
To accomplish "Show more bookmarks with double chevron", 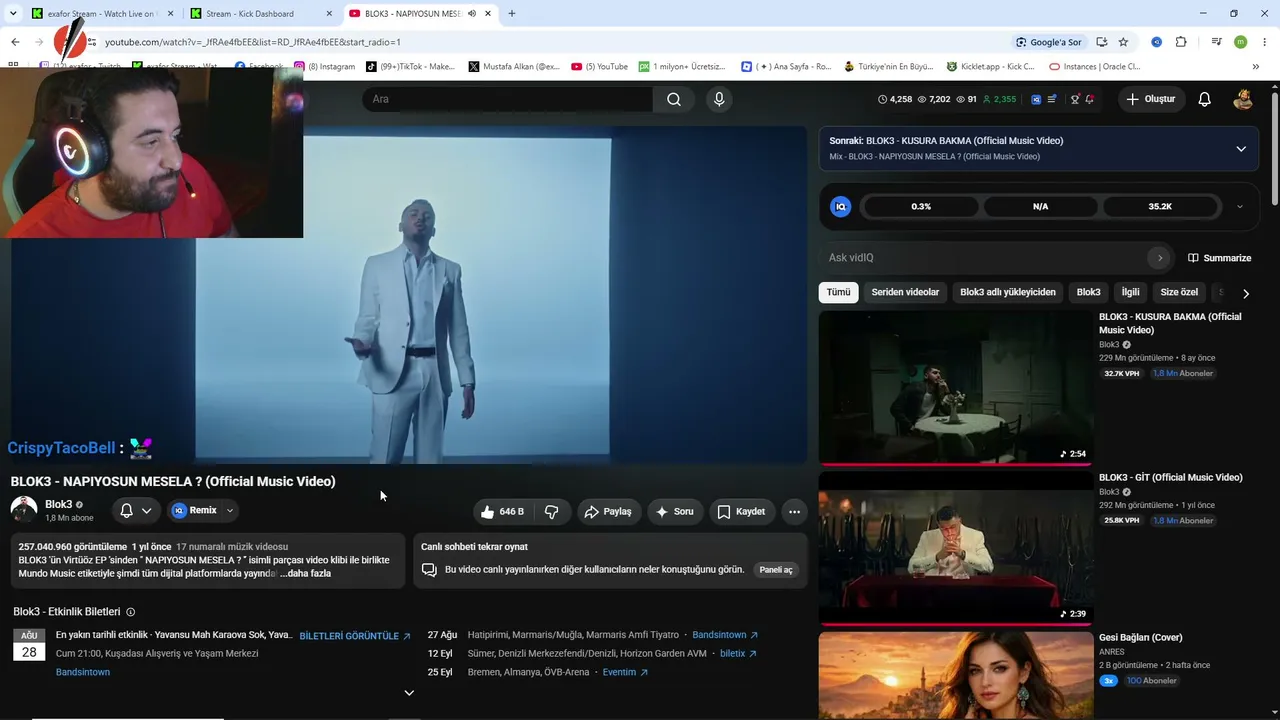I will 1256,67.
